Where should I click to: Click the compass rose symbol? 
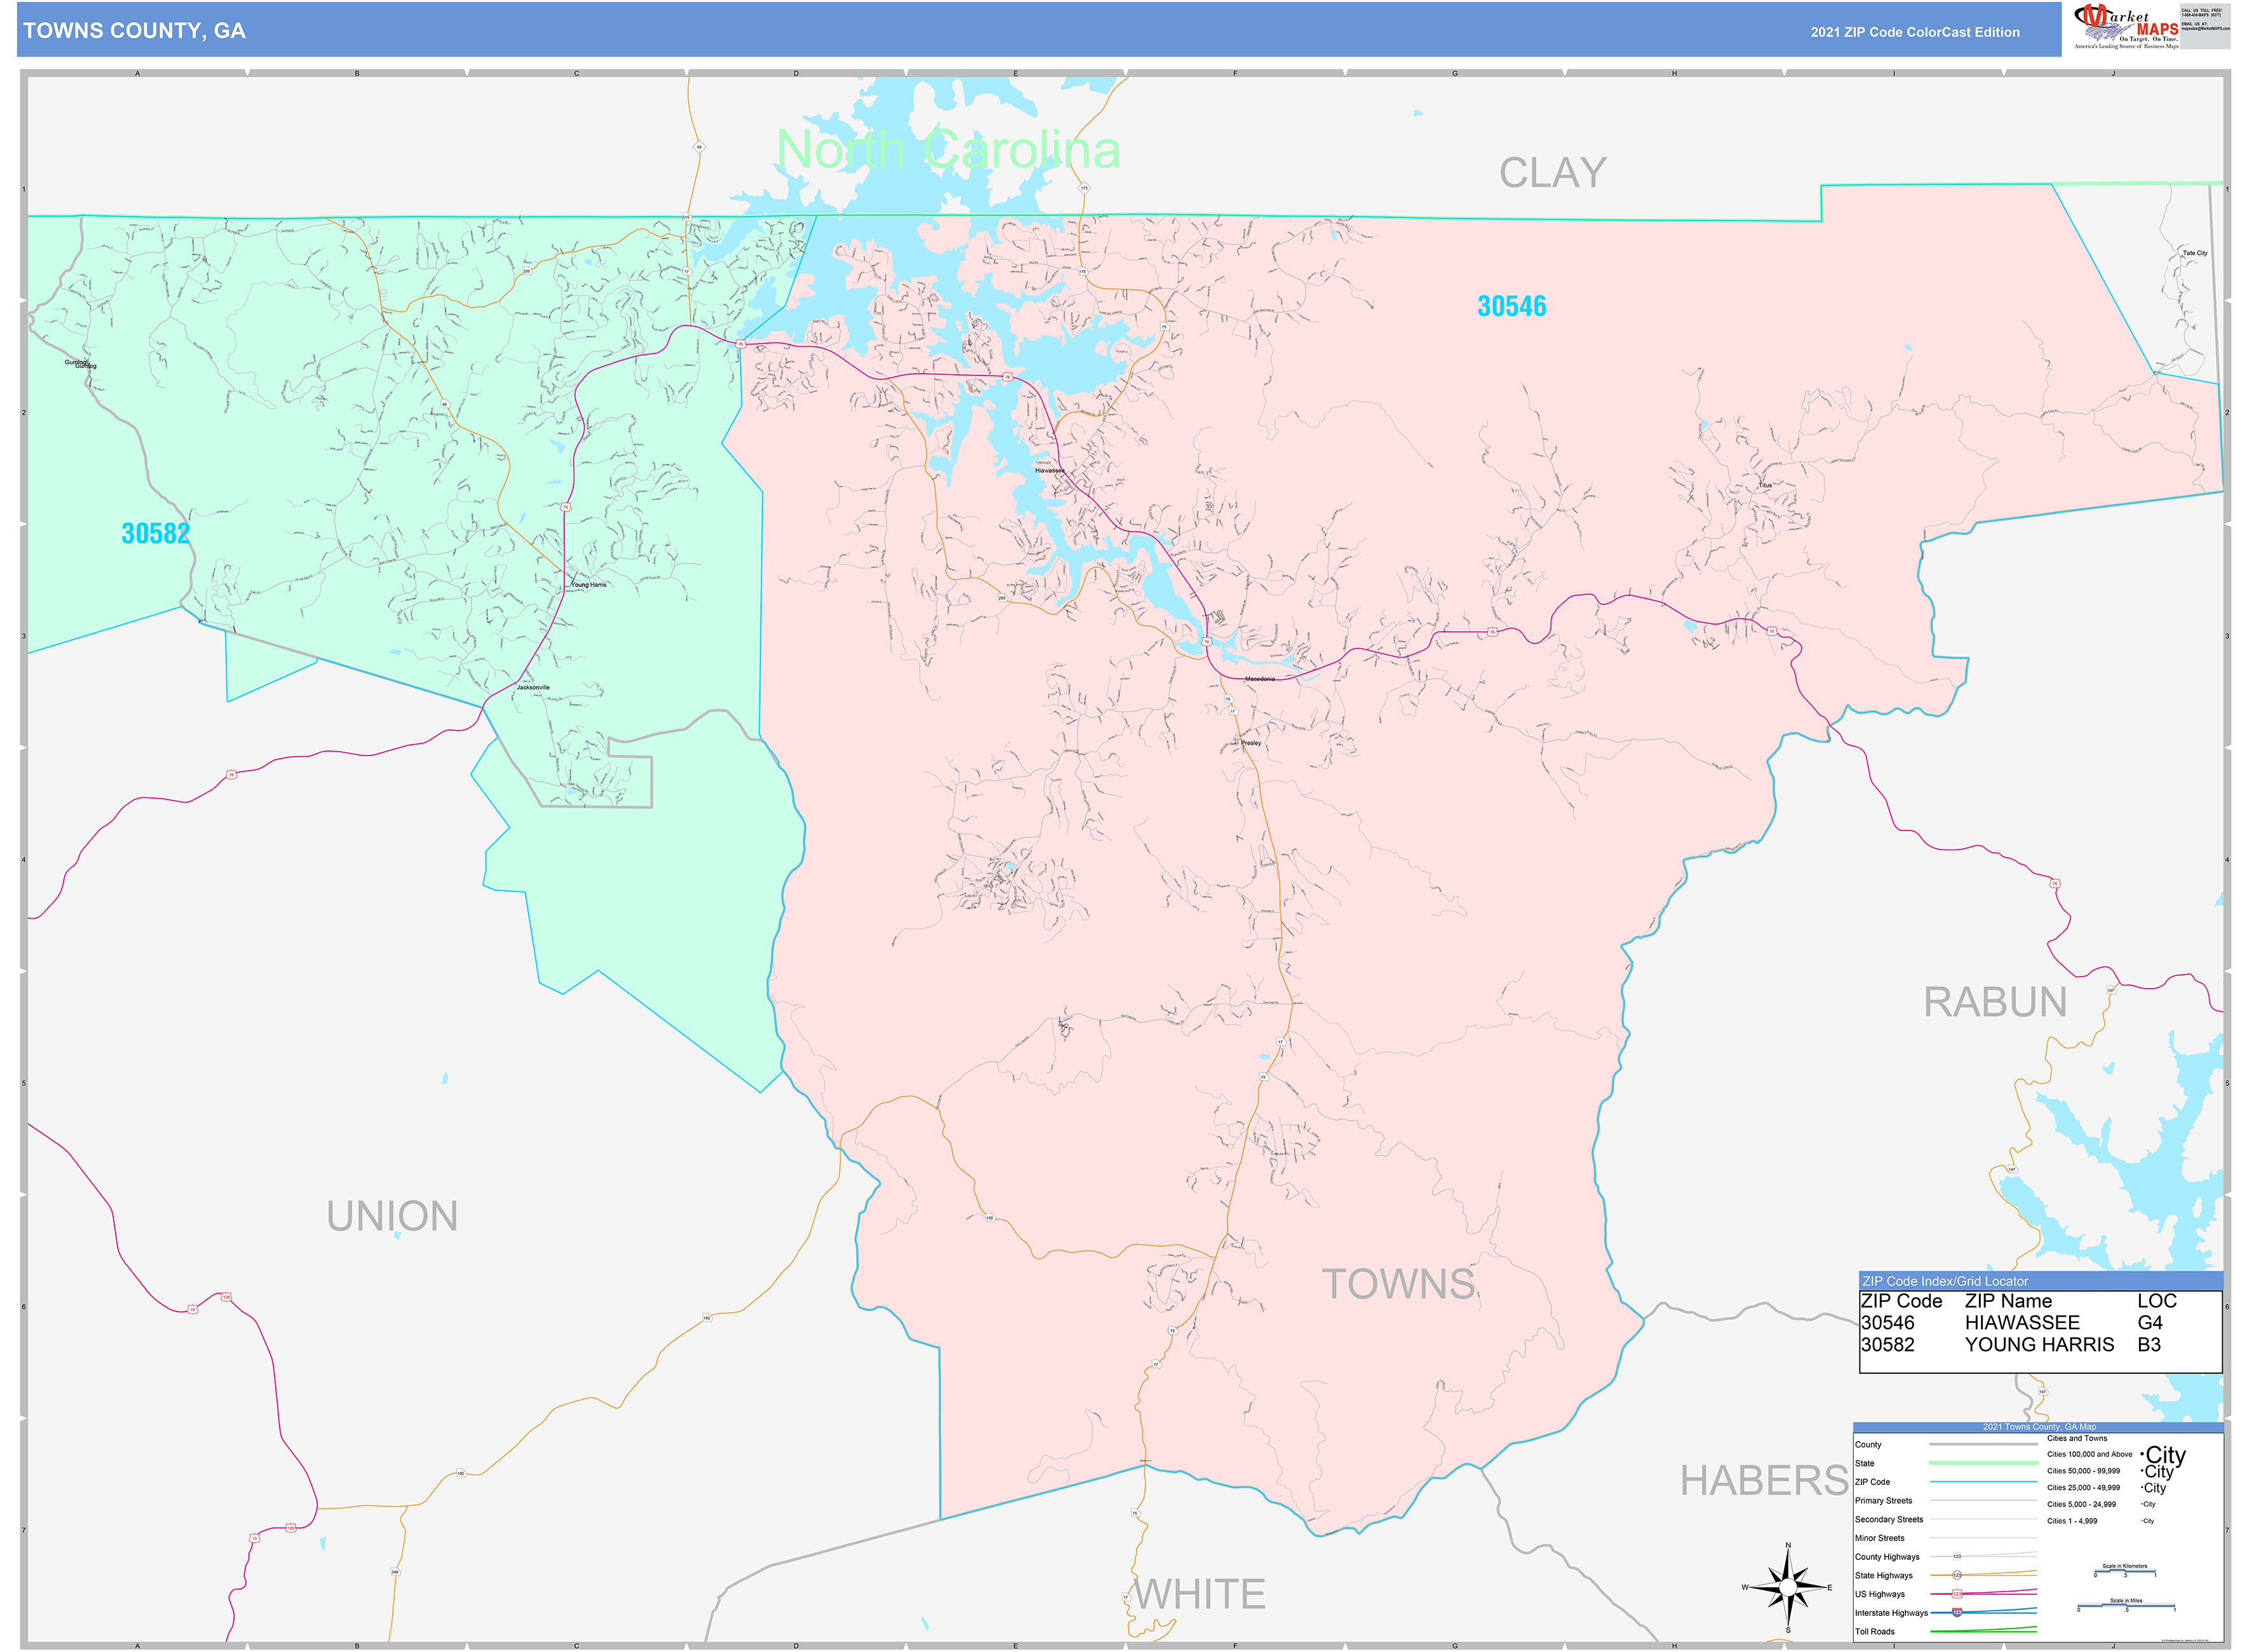pos(1788,1587)
